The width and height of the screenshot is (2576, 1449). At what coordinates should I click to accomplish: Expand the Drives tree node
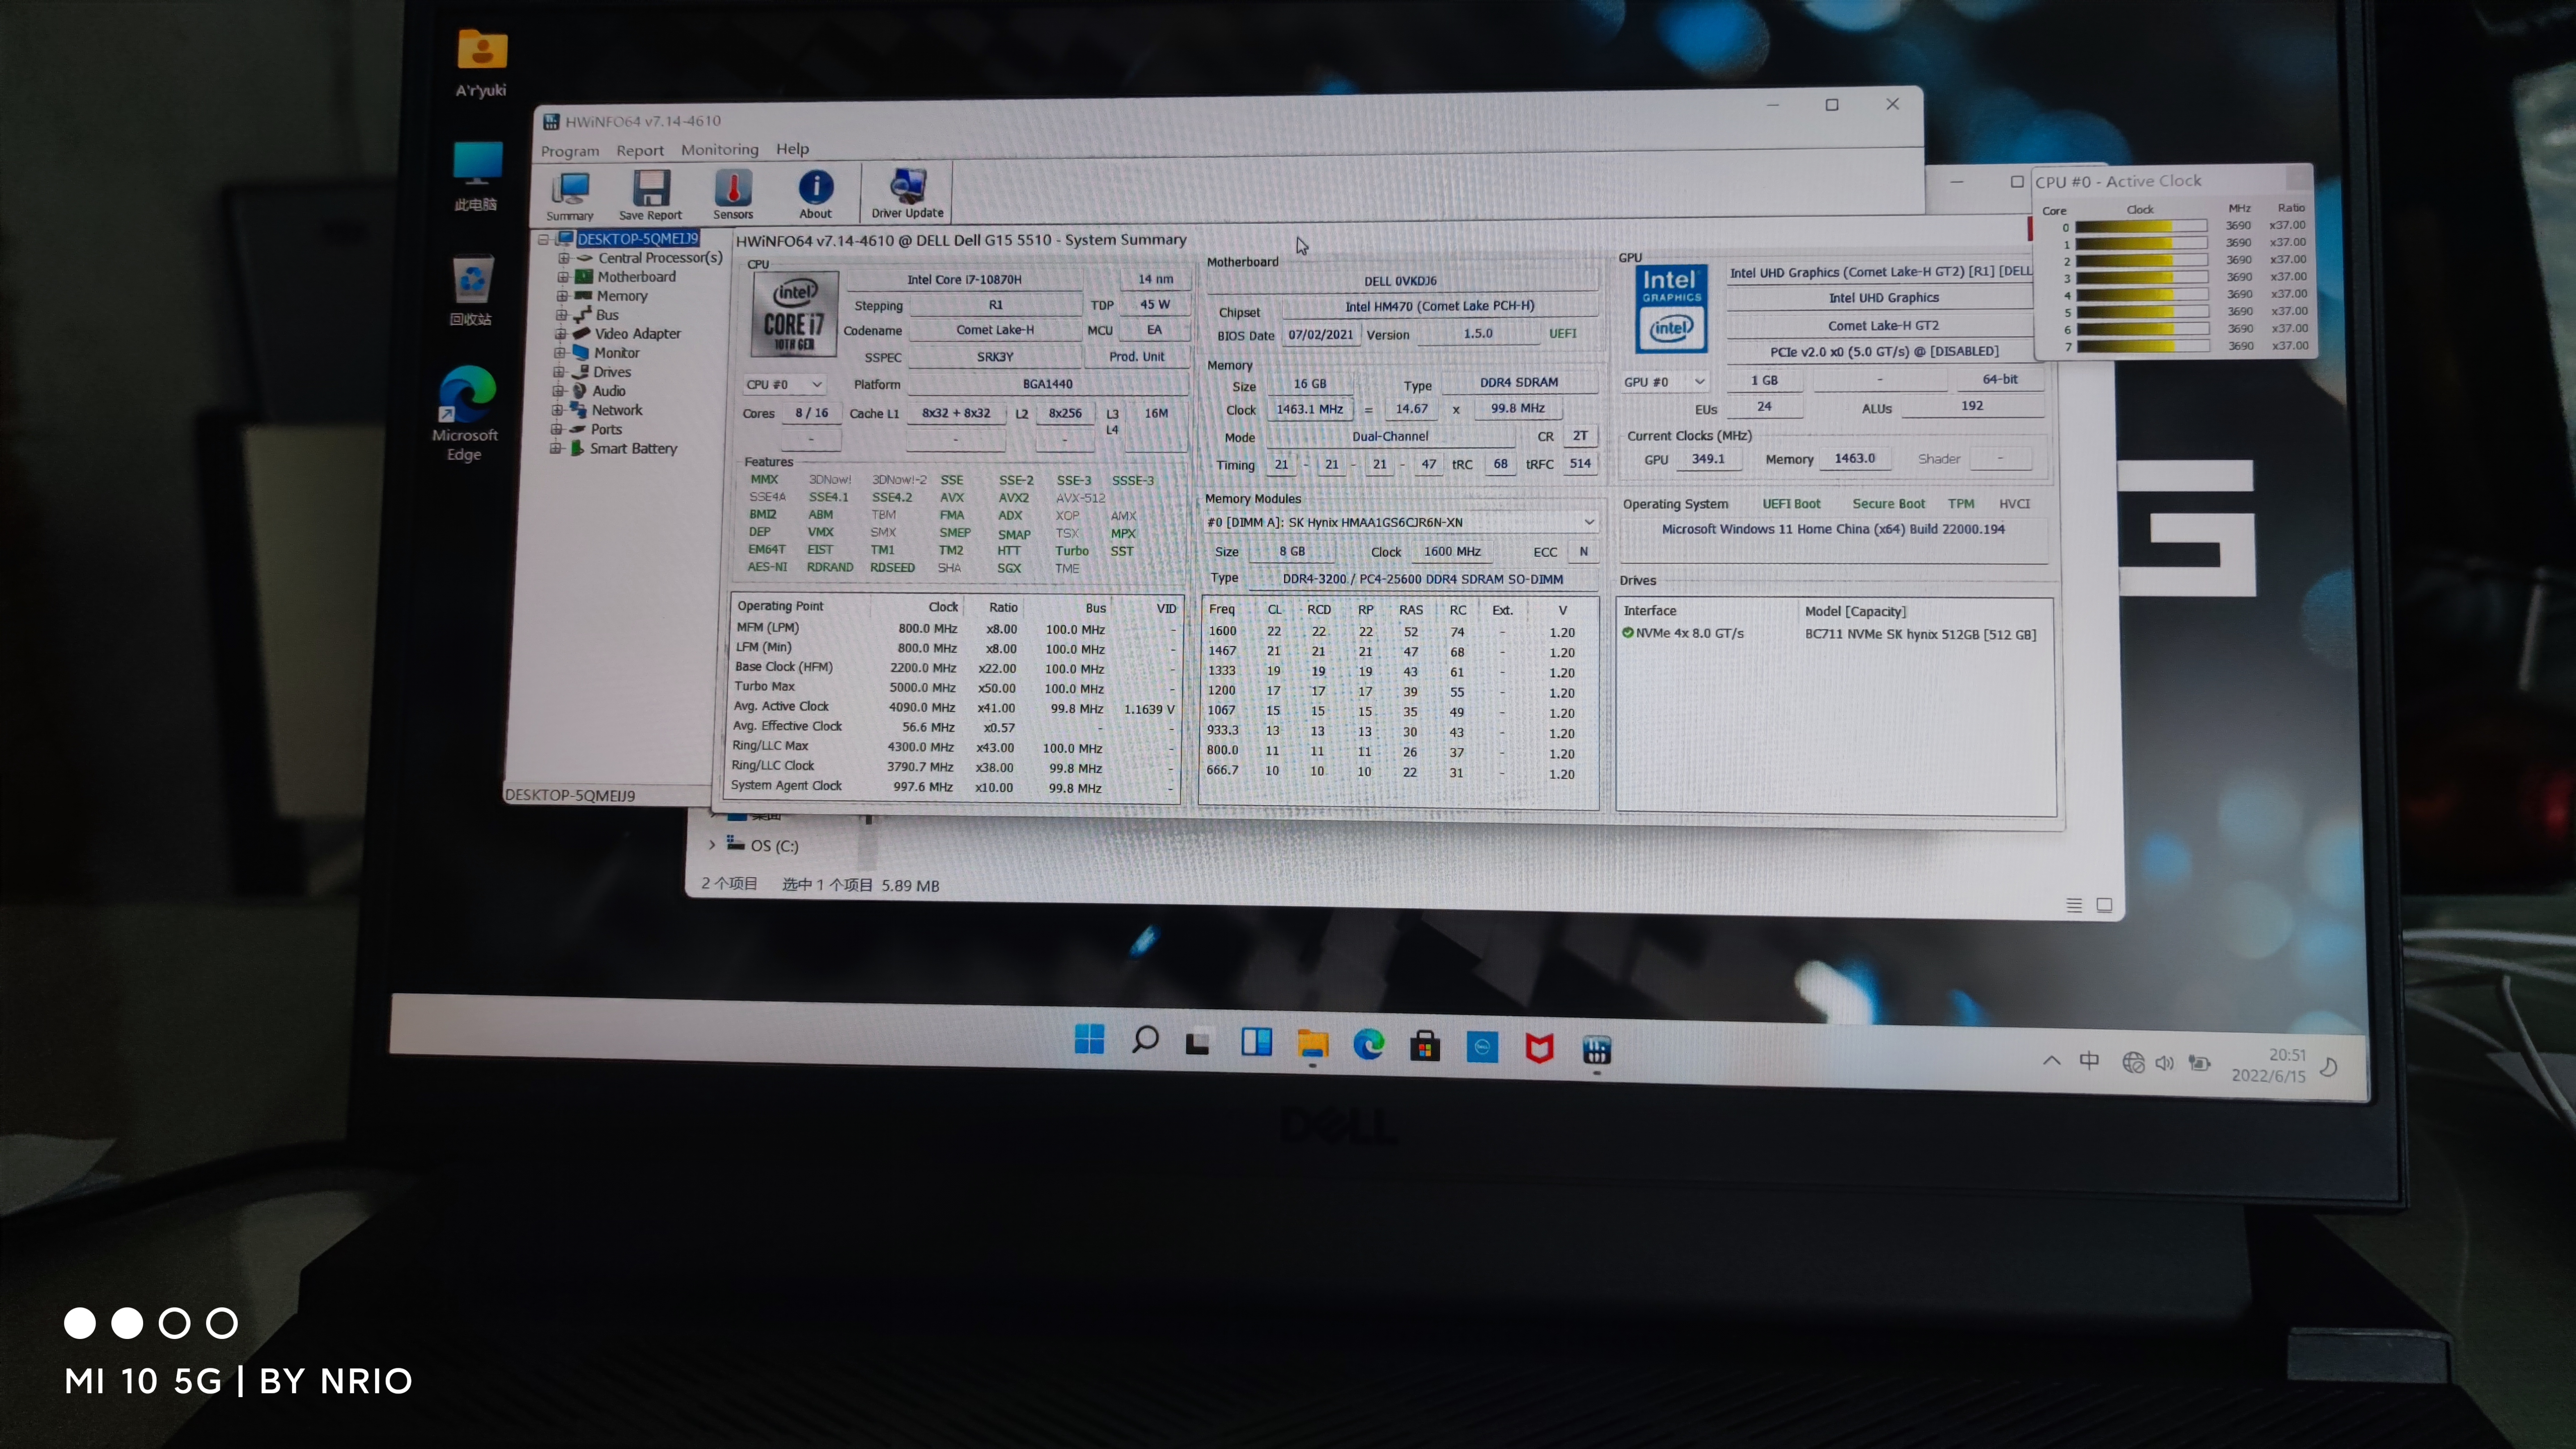click(x=560, y=372)
